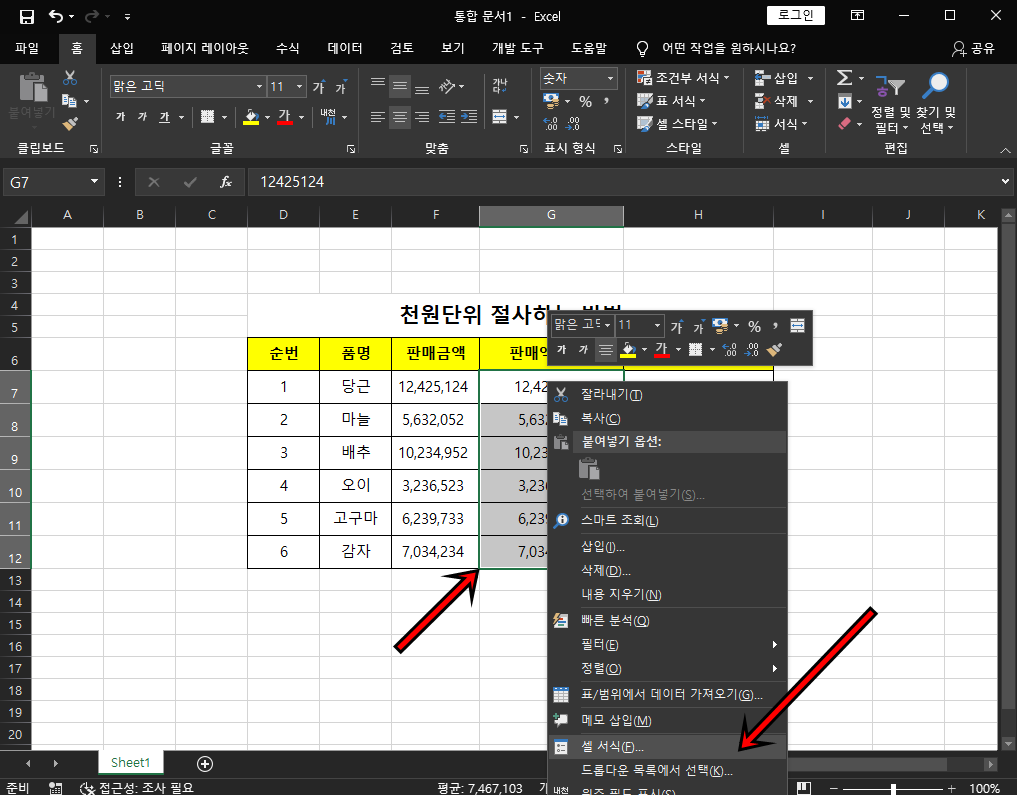This screenshot has height=795, width=1017.
Task: Undo the last action
Action: pyautogui.click(x=56, y=17)
